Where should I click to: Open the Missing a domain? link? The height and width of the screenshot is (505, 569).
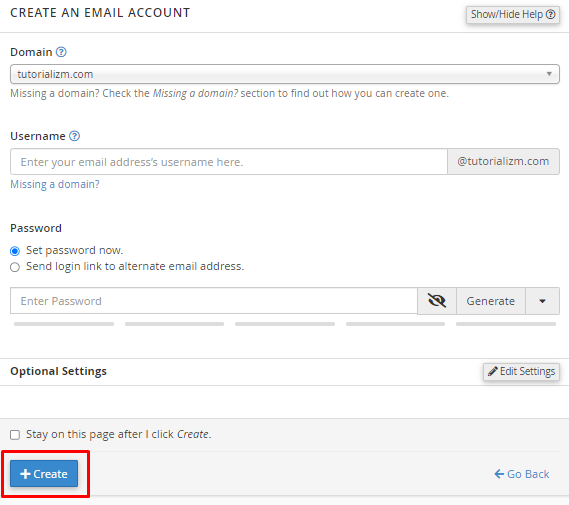55,184
